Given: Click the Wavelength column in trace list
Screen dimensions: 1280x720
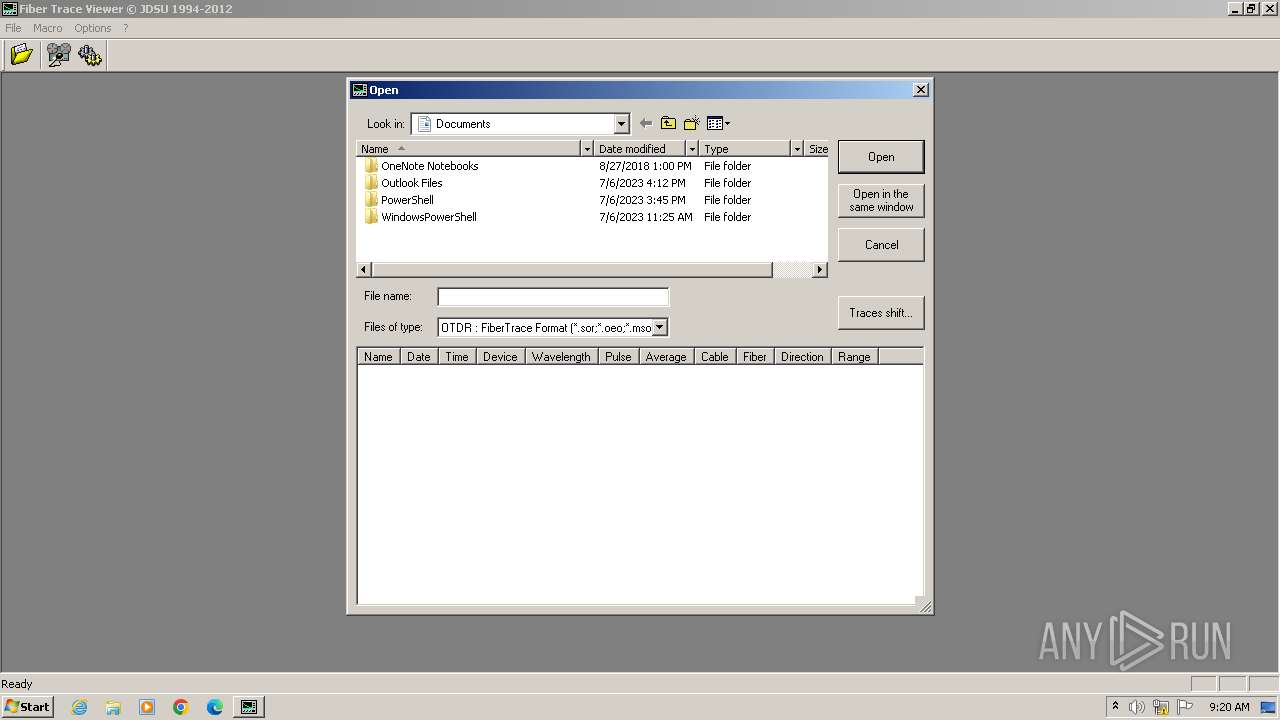Looking at the screenshot, I should click(x=561, y=357).
